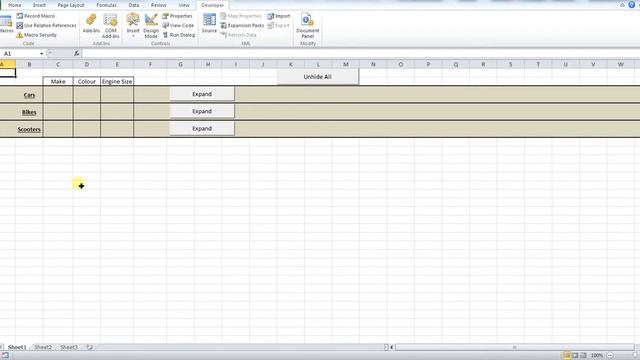
Task: Open COM Add-Ins manager
Action: (x=111, y=26)
